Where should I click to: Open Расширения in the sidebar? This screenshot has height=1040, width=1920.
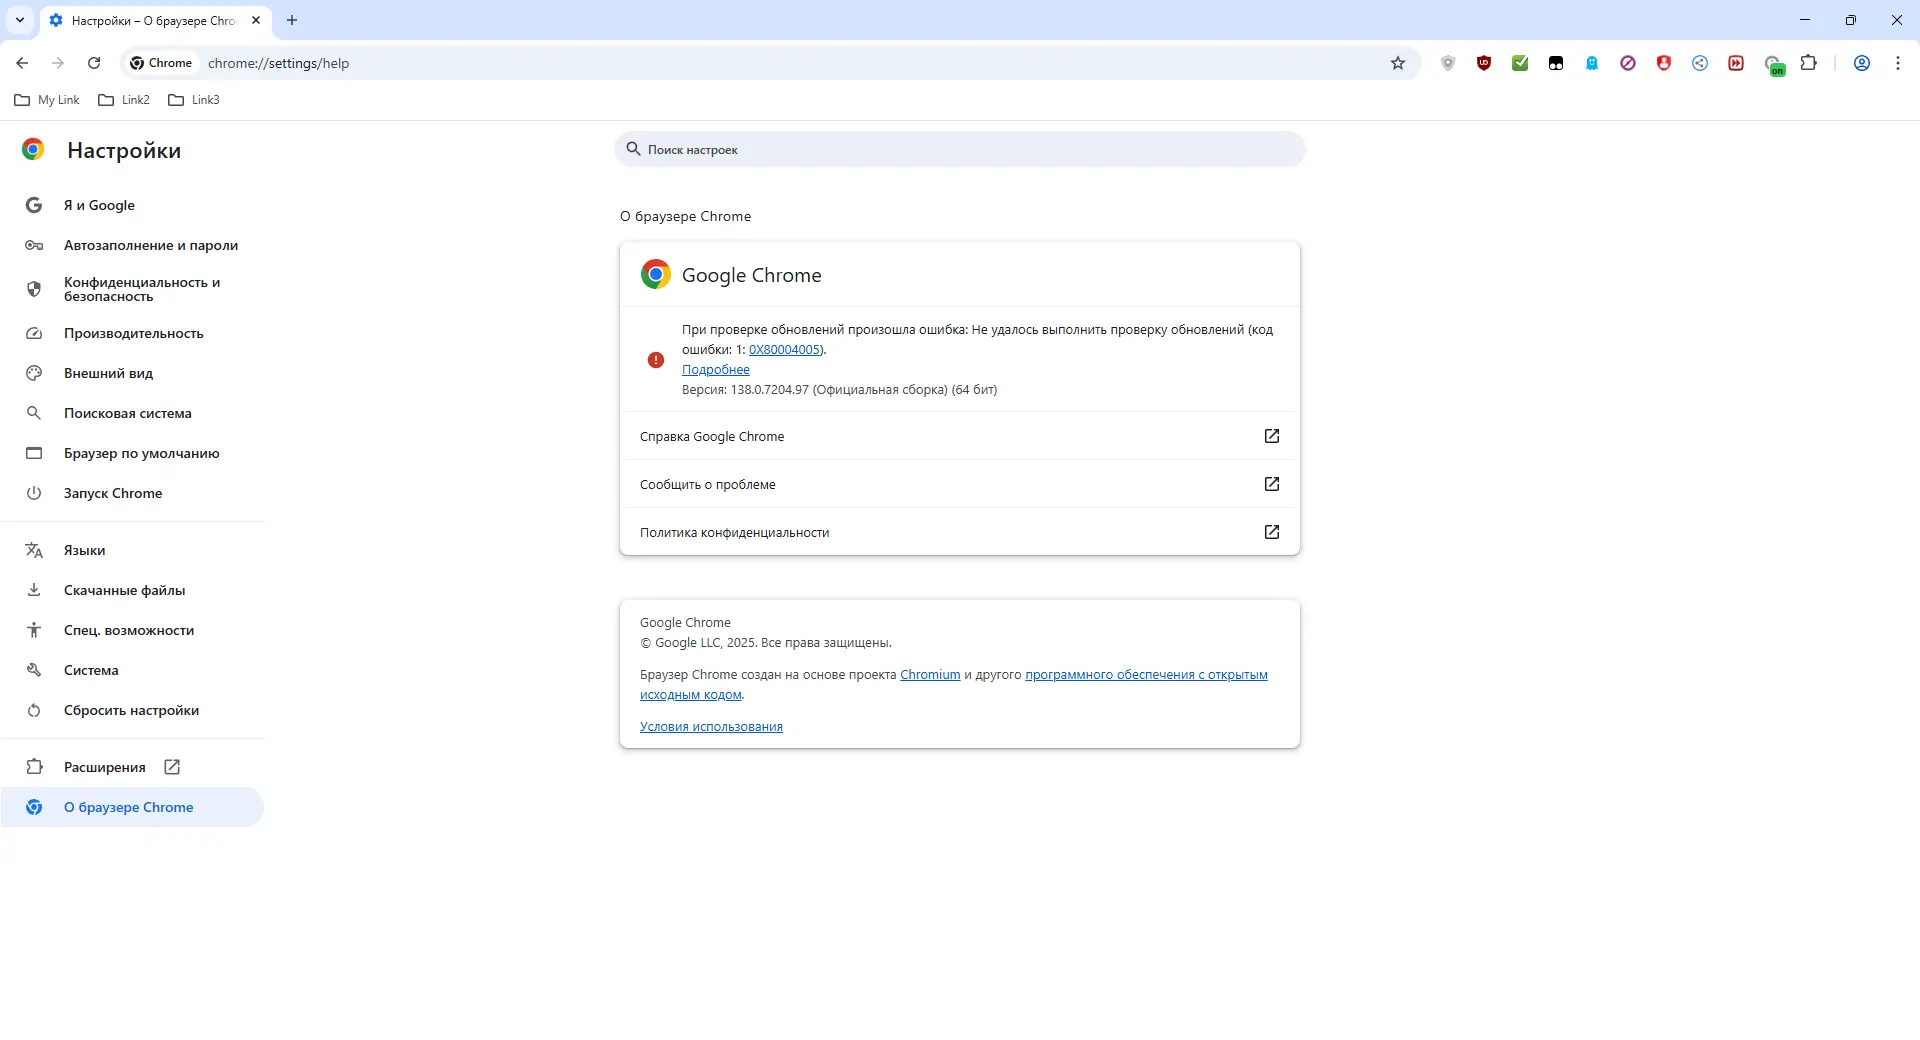tap(132, 767)
